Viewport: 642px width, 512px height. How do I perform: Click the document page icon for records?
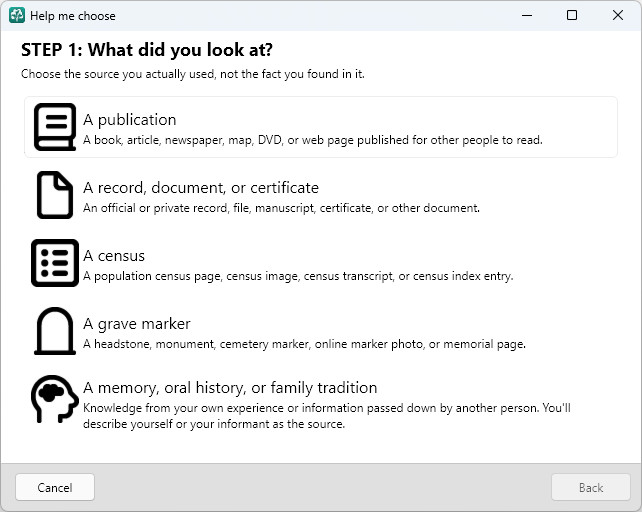point(55,195)
